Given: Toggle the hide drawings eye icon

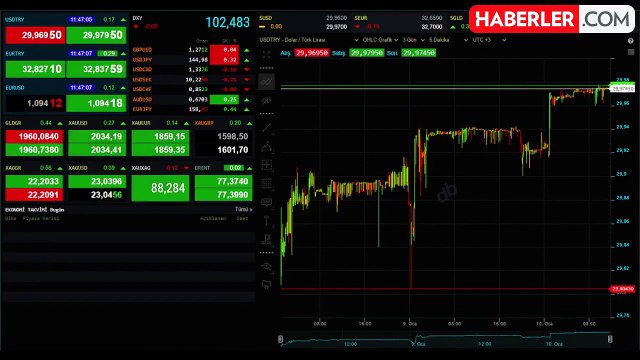Looking at the screenshot, I should (266, 100).
